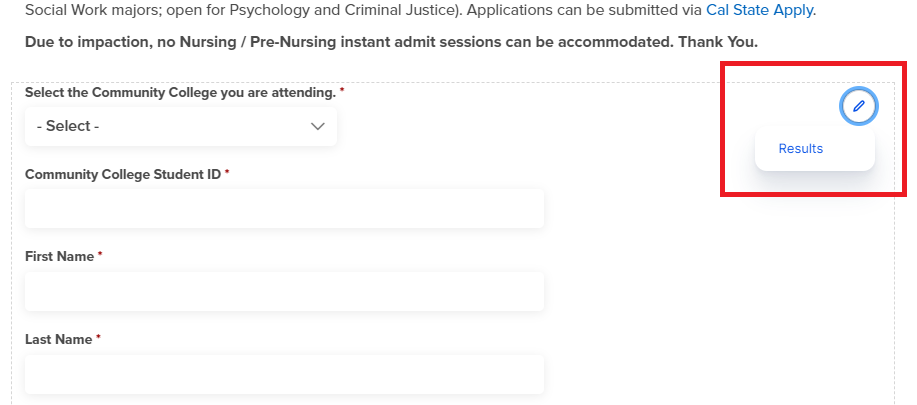
Task: Click the 'First Name' label text
Action: 59,256
